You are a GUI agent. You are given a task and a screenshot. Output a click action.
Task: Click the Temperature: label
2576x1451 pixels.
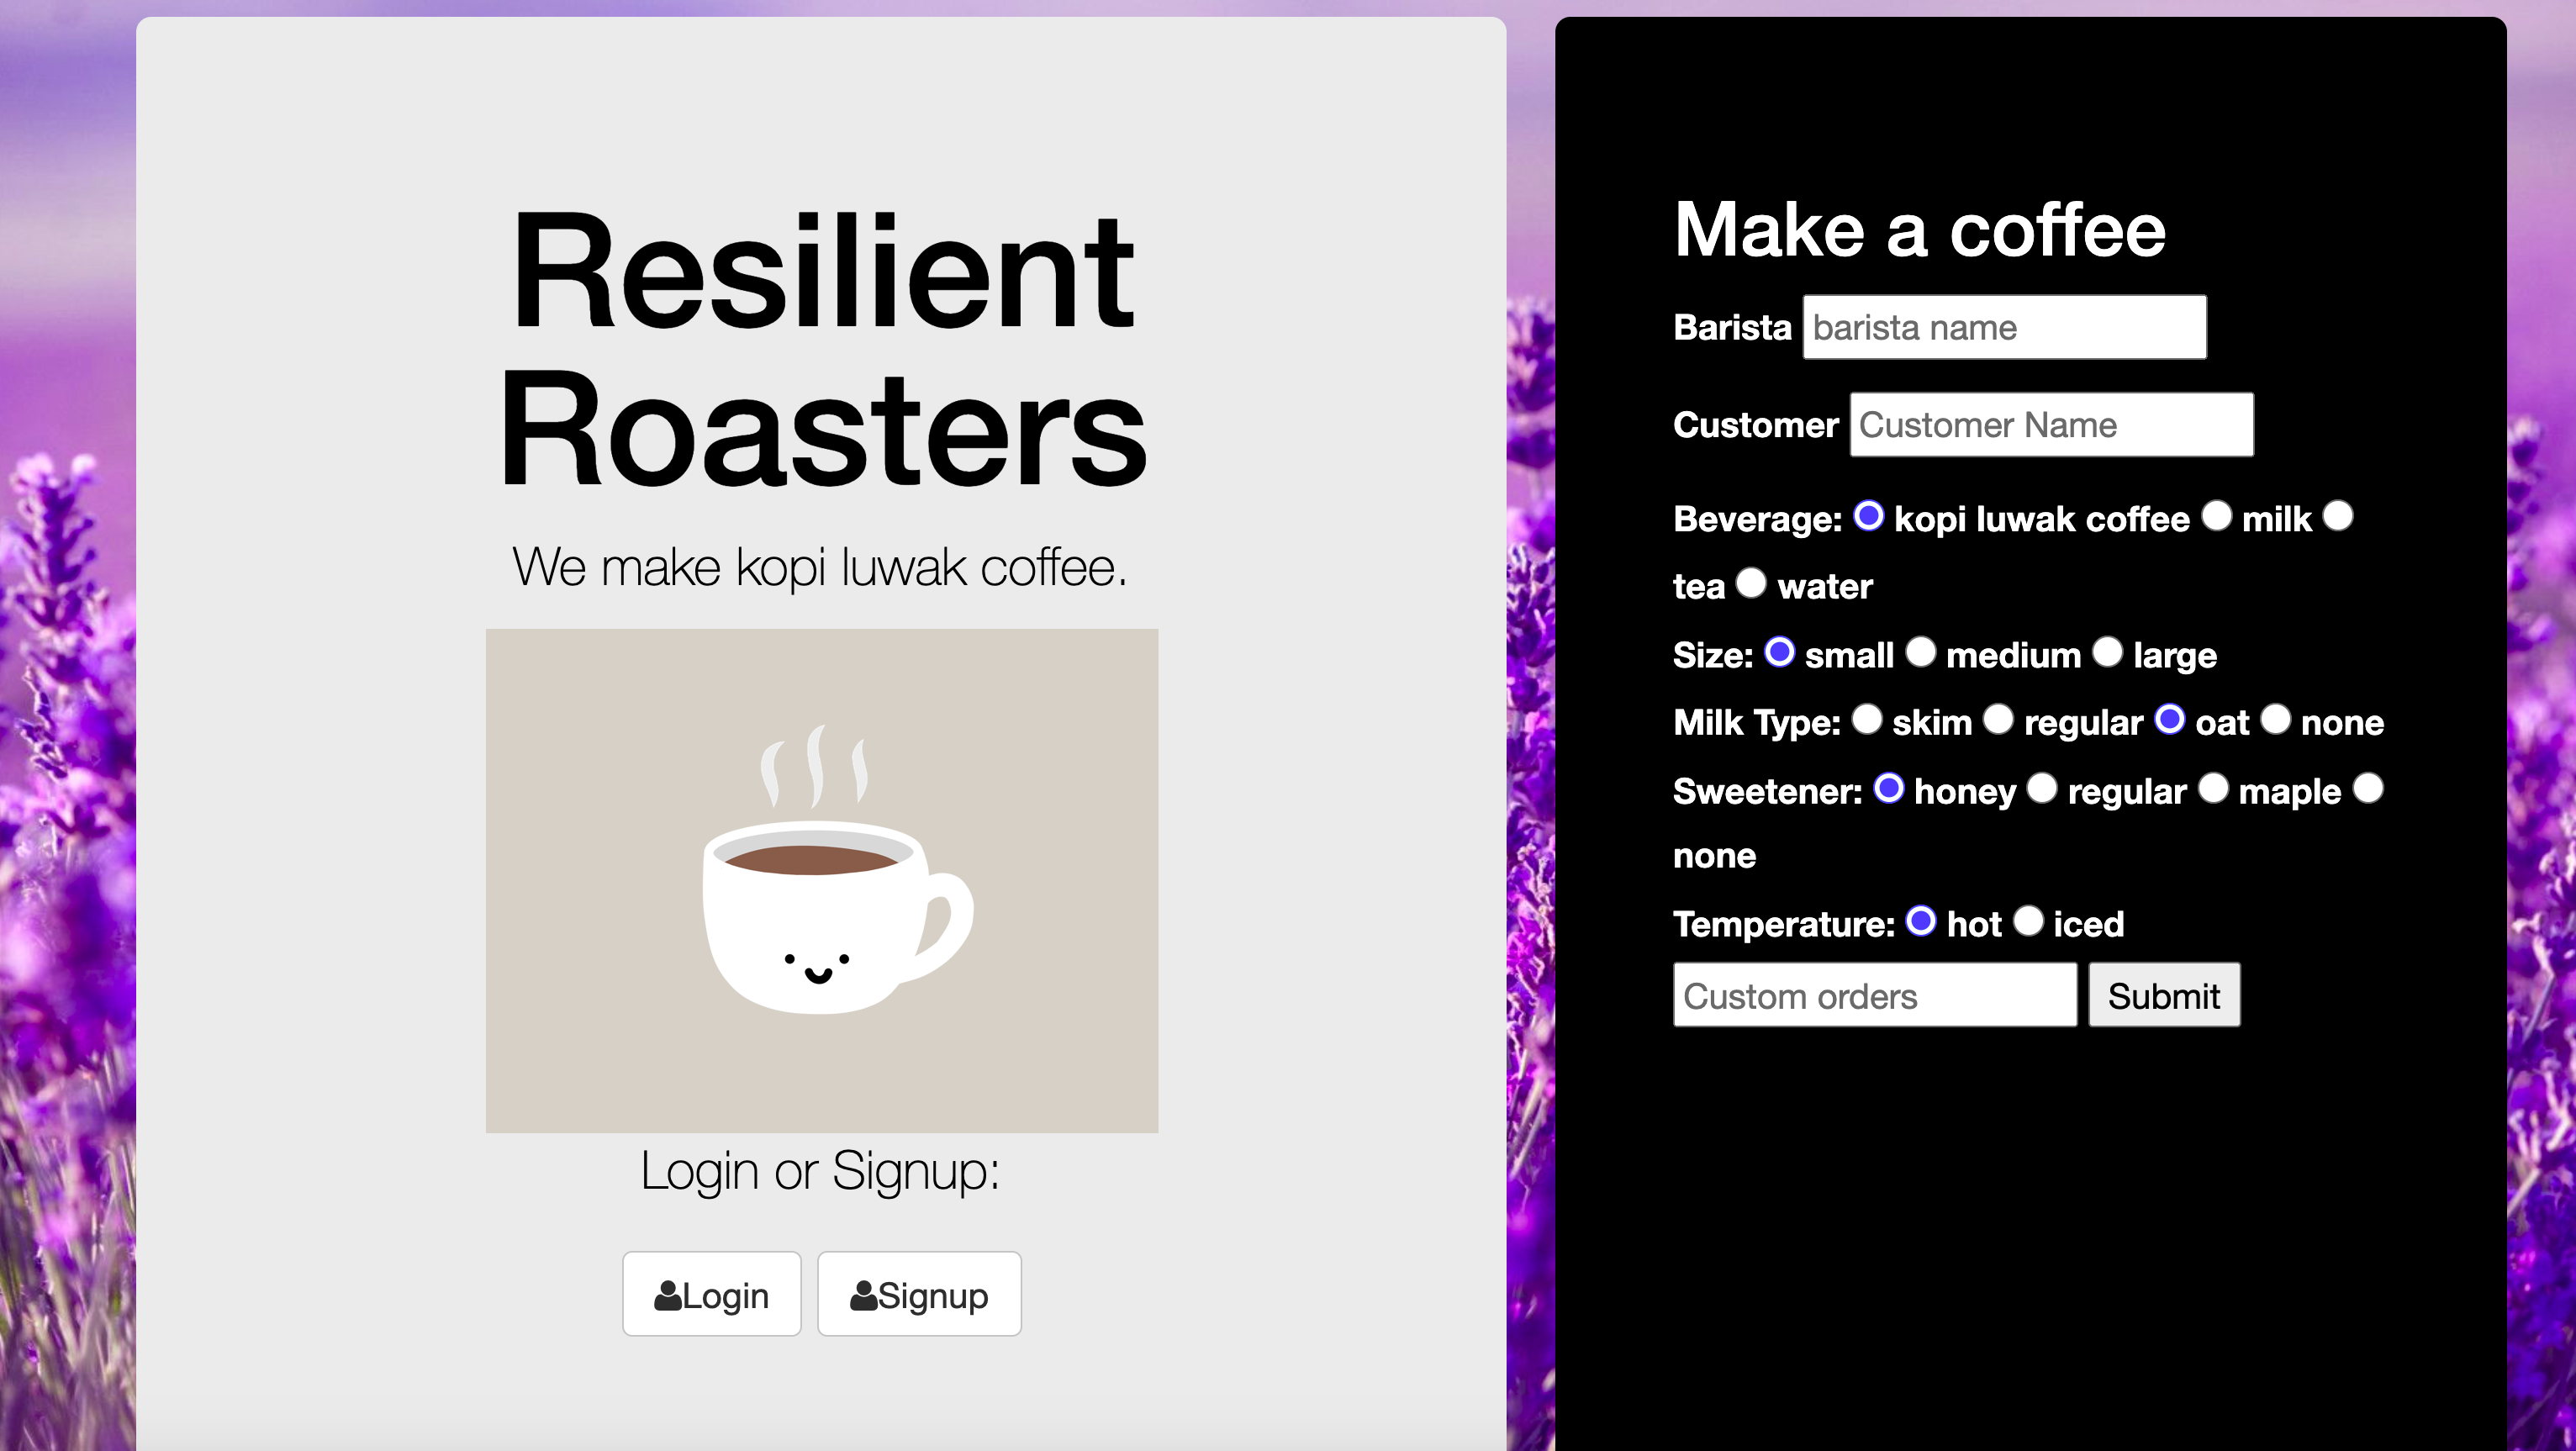pos(1784,925)
